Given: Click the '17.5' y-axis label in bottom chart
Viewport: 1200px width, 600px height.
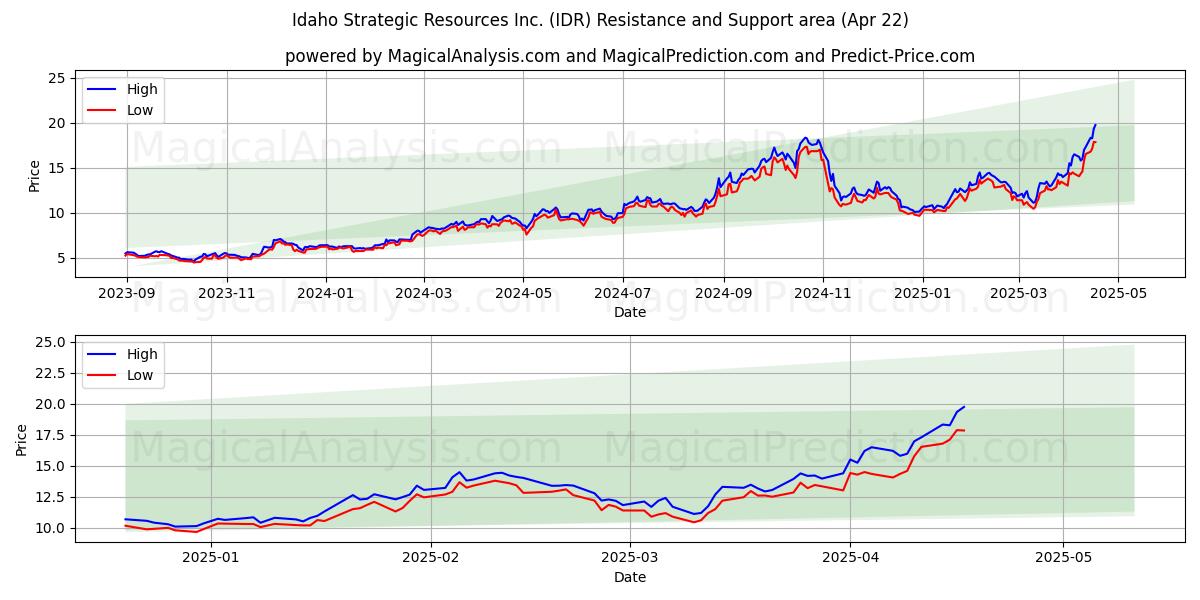Looking at the screenshot, I should 52,435.
